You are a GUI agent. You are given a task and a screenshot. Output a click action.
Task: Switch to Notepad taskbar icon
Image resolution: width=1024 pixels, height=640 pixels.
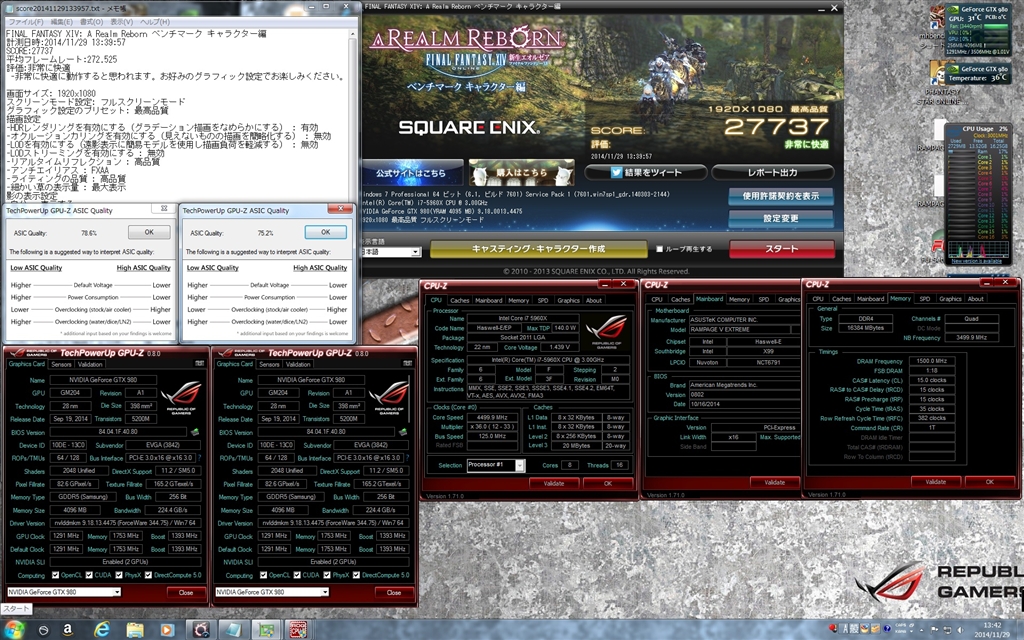233,630
